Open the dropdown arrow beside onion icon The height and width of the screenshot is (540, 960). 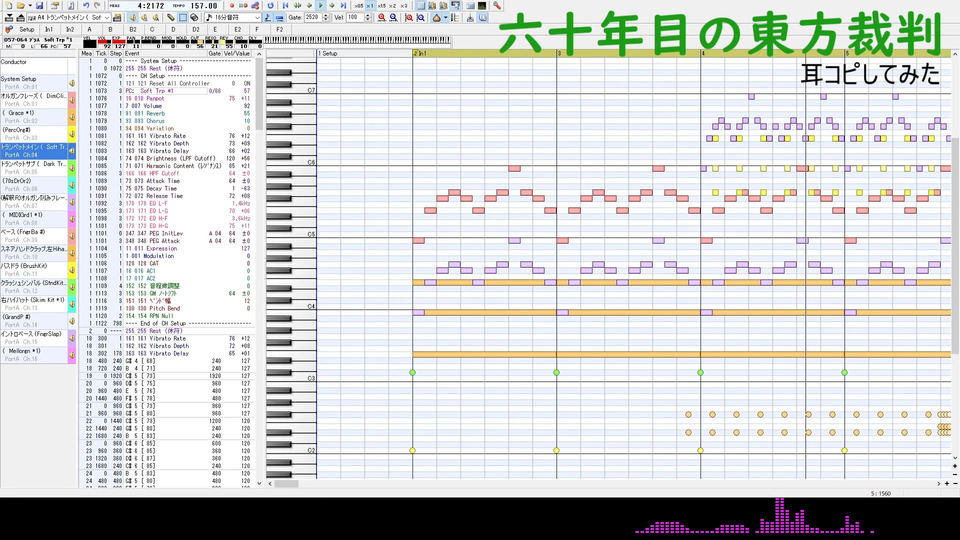point(445,18)
